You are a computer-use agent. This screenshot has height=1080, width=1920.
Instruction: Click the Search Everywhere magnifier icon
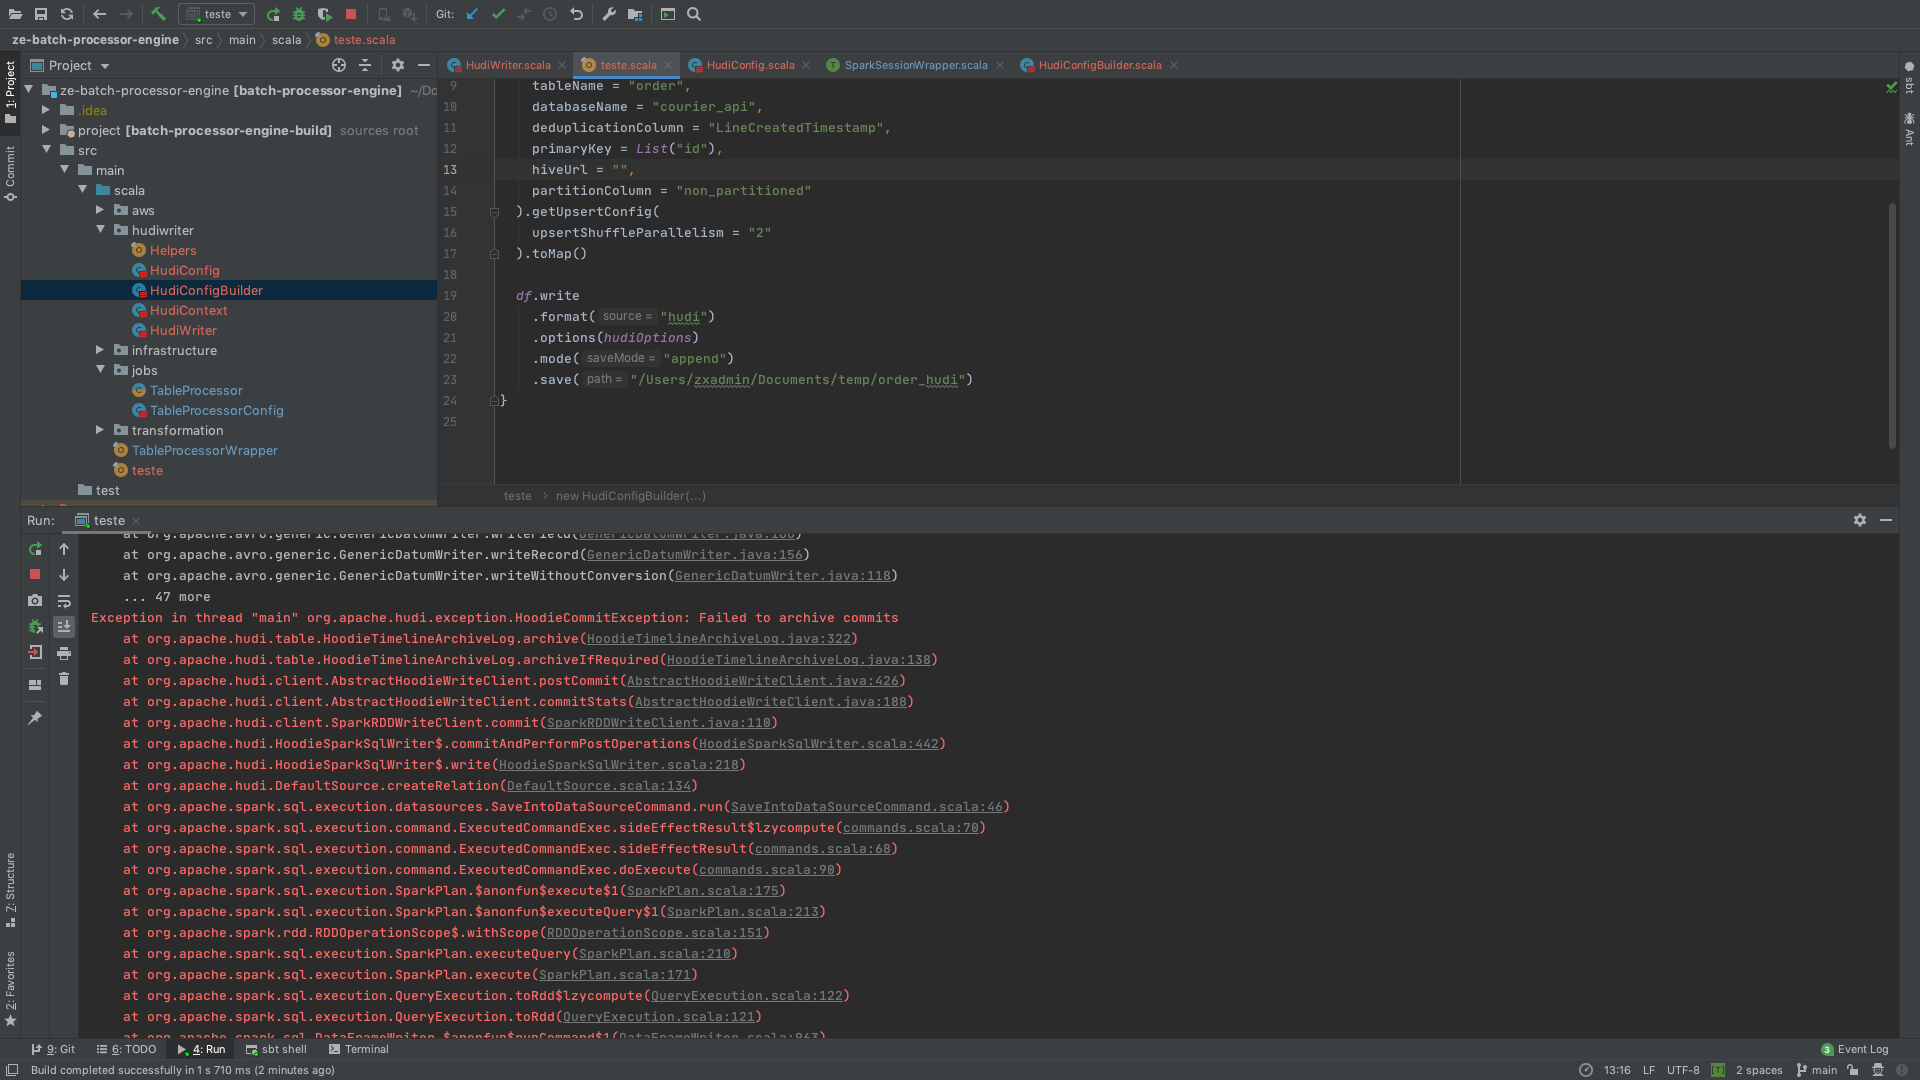pyautogui.click(x=694, y=14)
